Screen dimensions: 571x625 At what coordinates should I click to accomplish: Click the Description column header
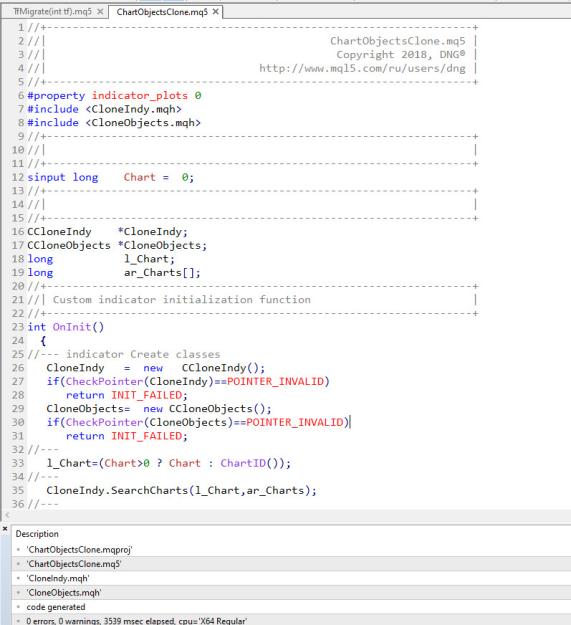pyautogui.click(x=37, y=534)
